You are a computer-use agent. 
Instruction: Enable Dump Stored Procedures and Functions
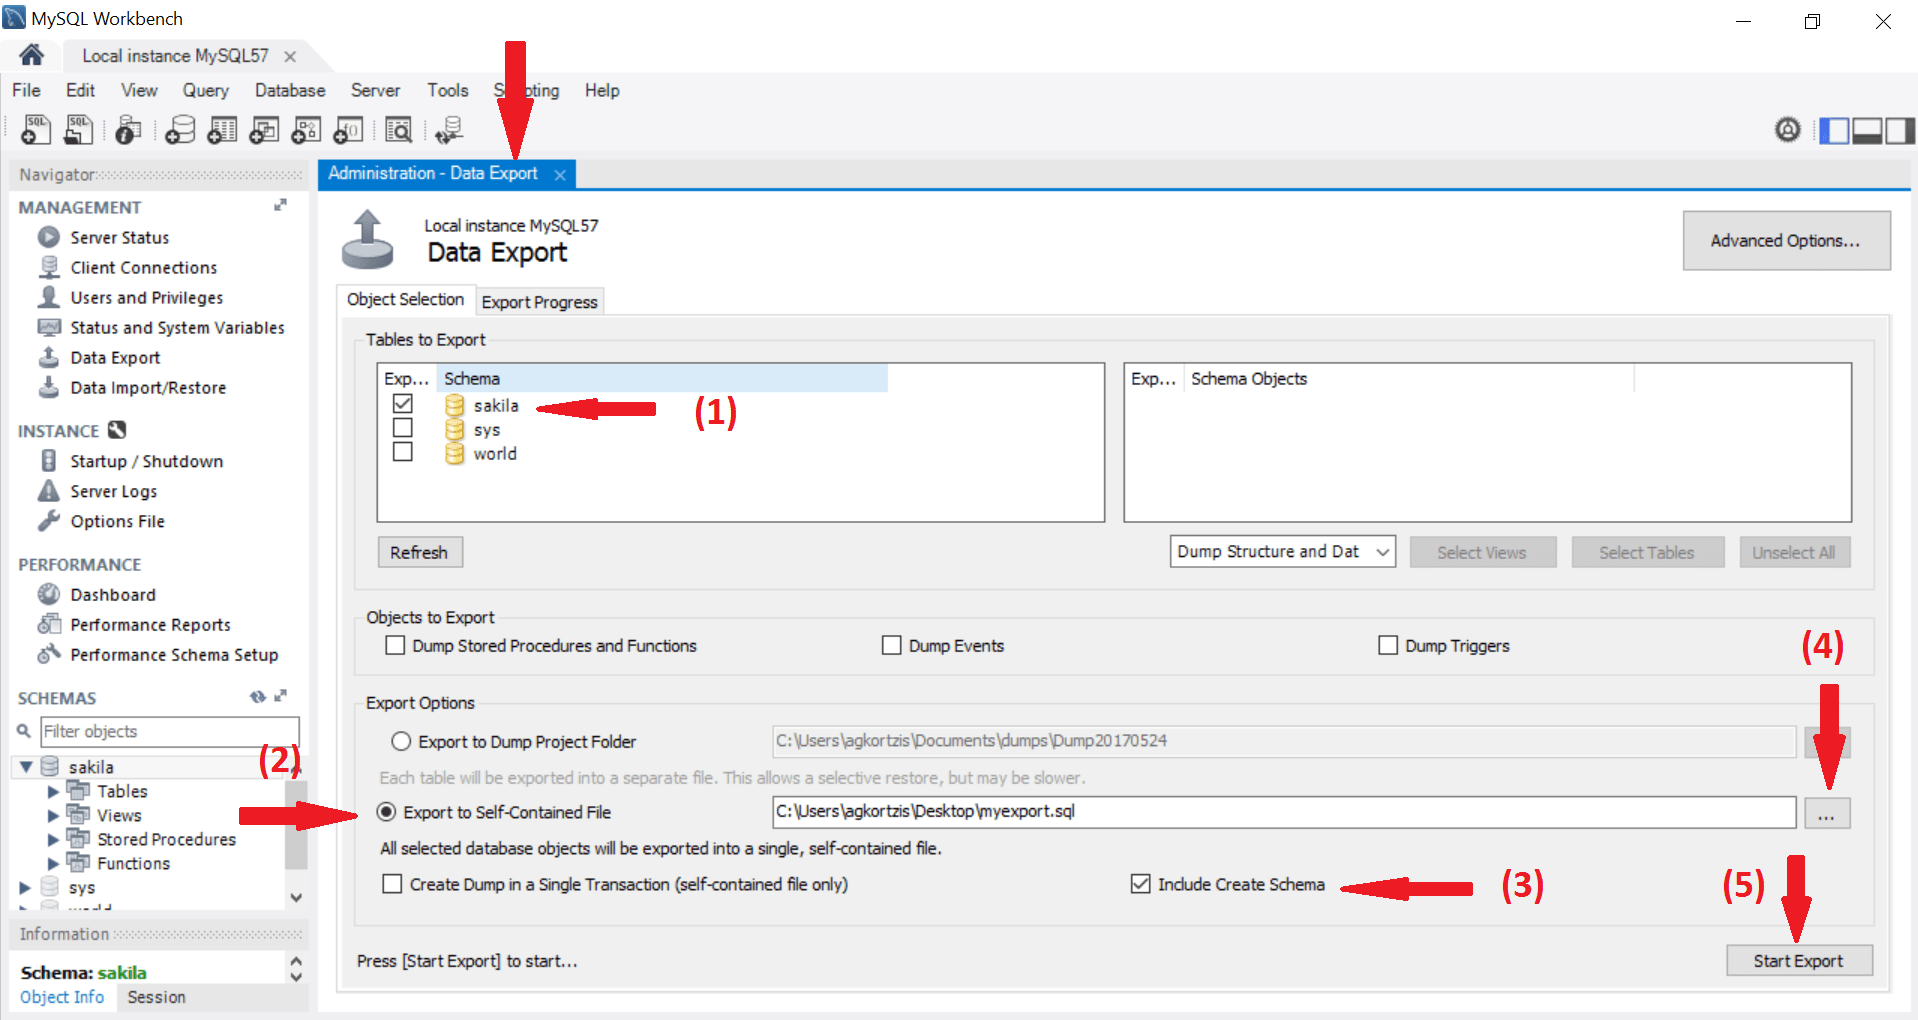click(x=395, y=646)
